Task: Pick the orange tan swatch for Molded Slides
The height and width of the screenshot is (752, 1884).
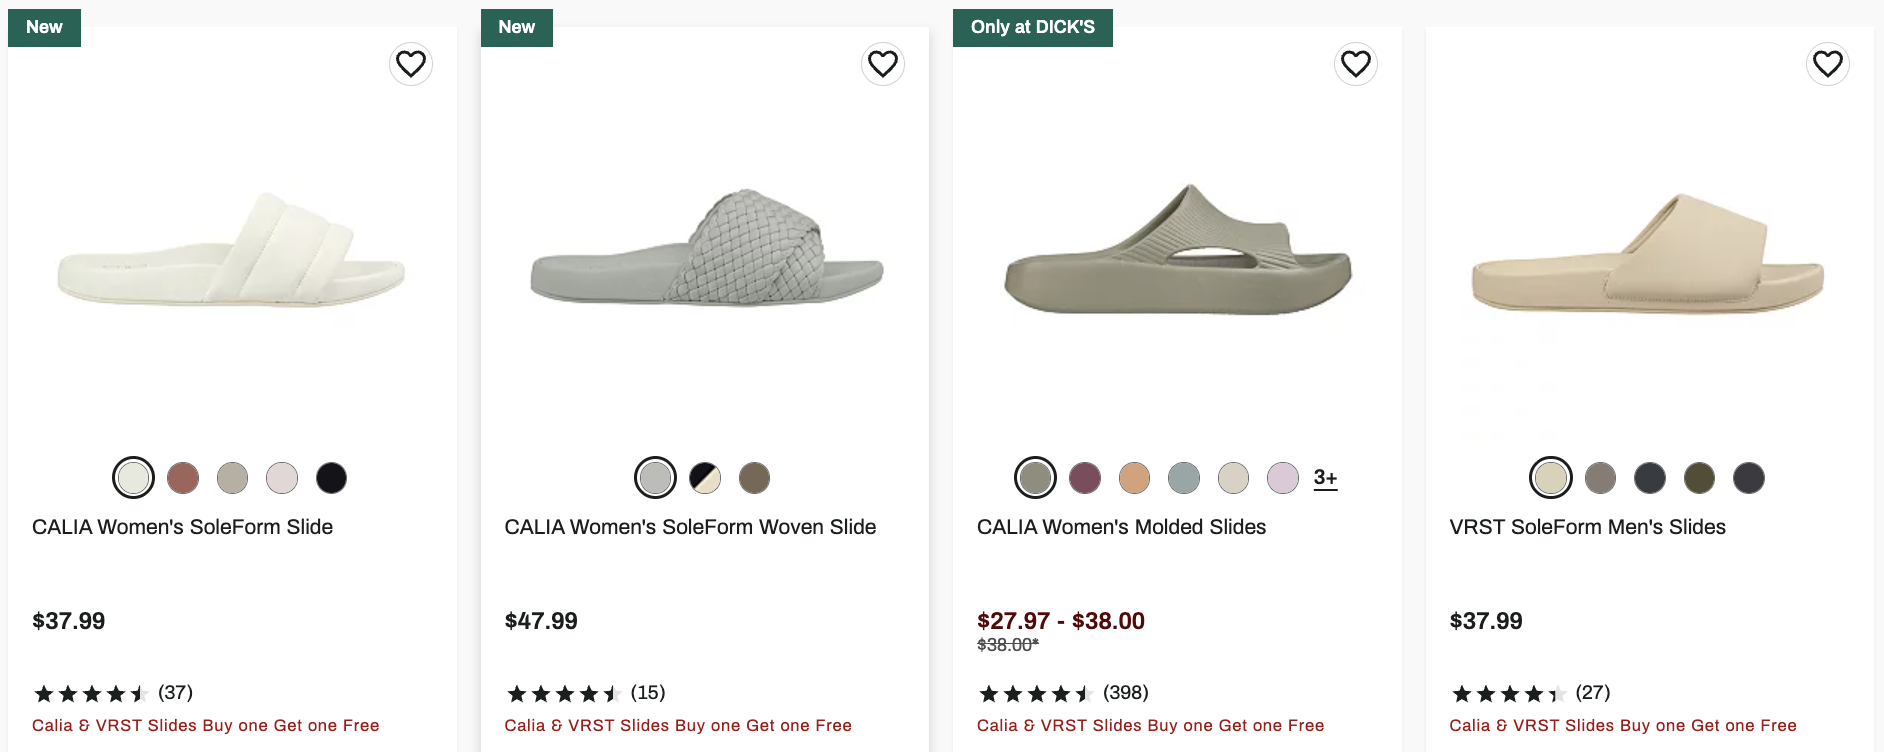Action: [1134, 478]
